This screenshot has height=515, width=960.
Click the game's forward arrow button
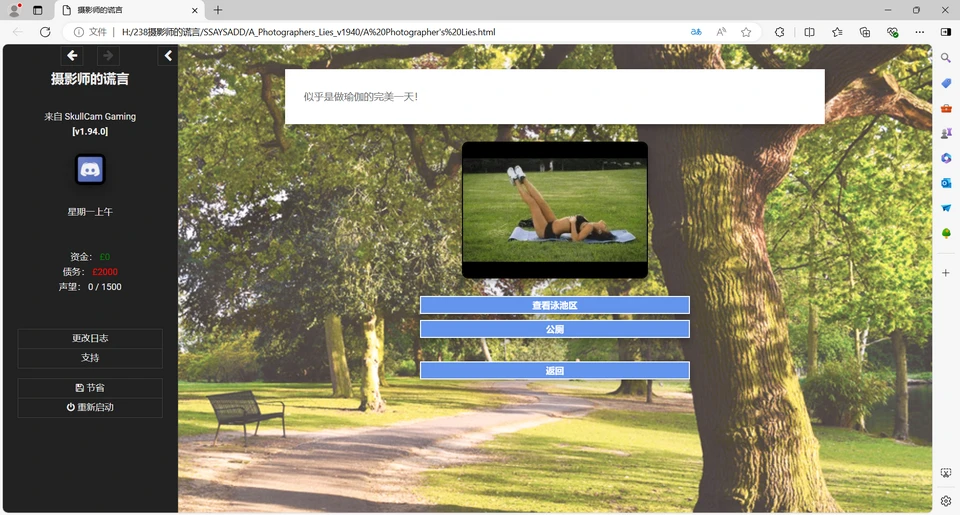[x=107, y=56]
